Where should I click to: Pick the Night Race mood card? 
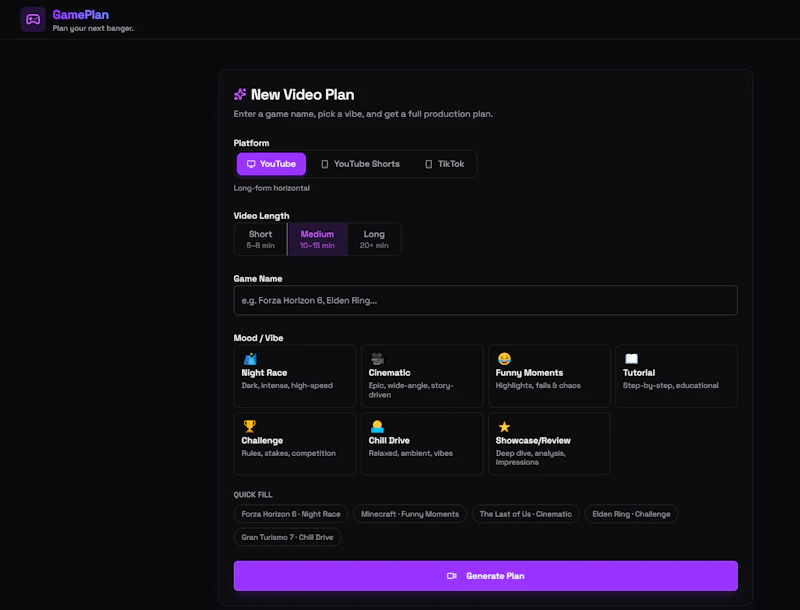point(295,376)
